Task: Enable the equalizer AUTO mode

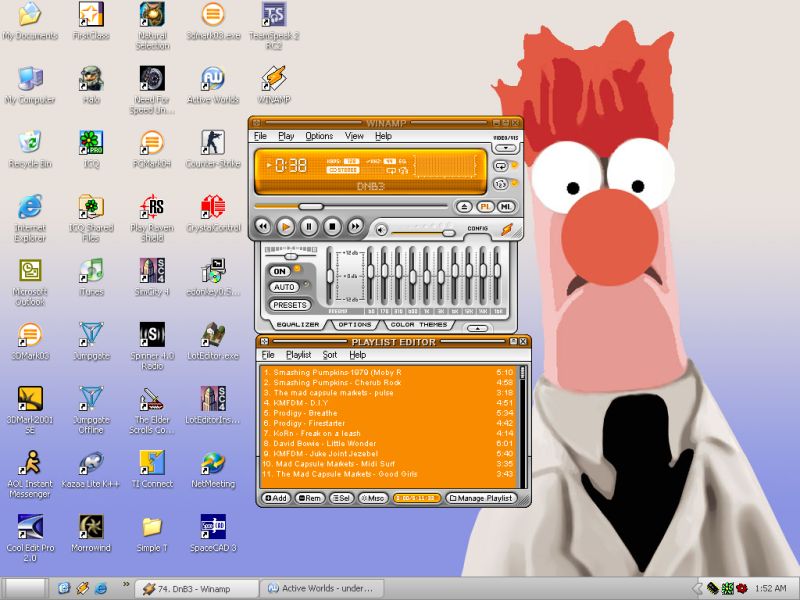Action: [283, 287]
